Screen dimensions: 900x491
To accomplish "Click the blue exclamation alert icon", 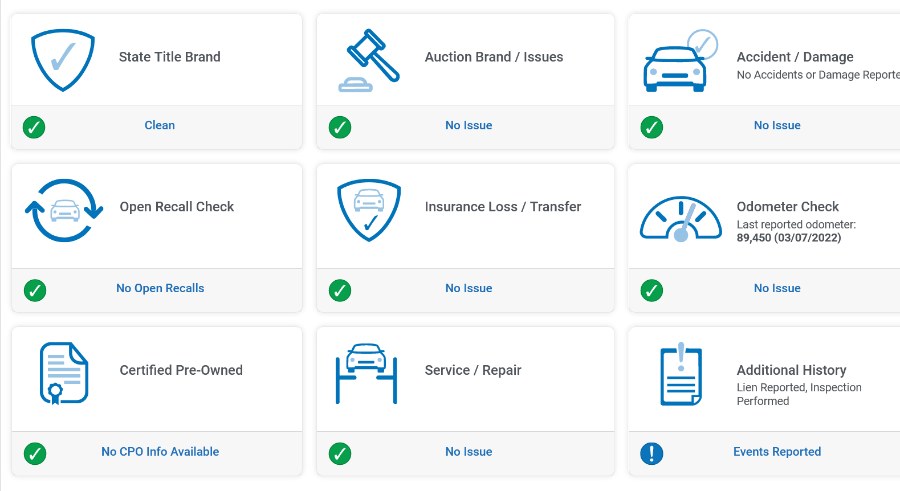I will coord(651,453).
